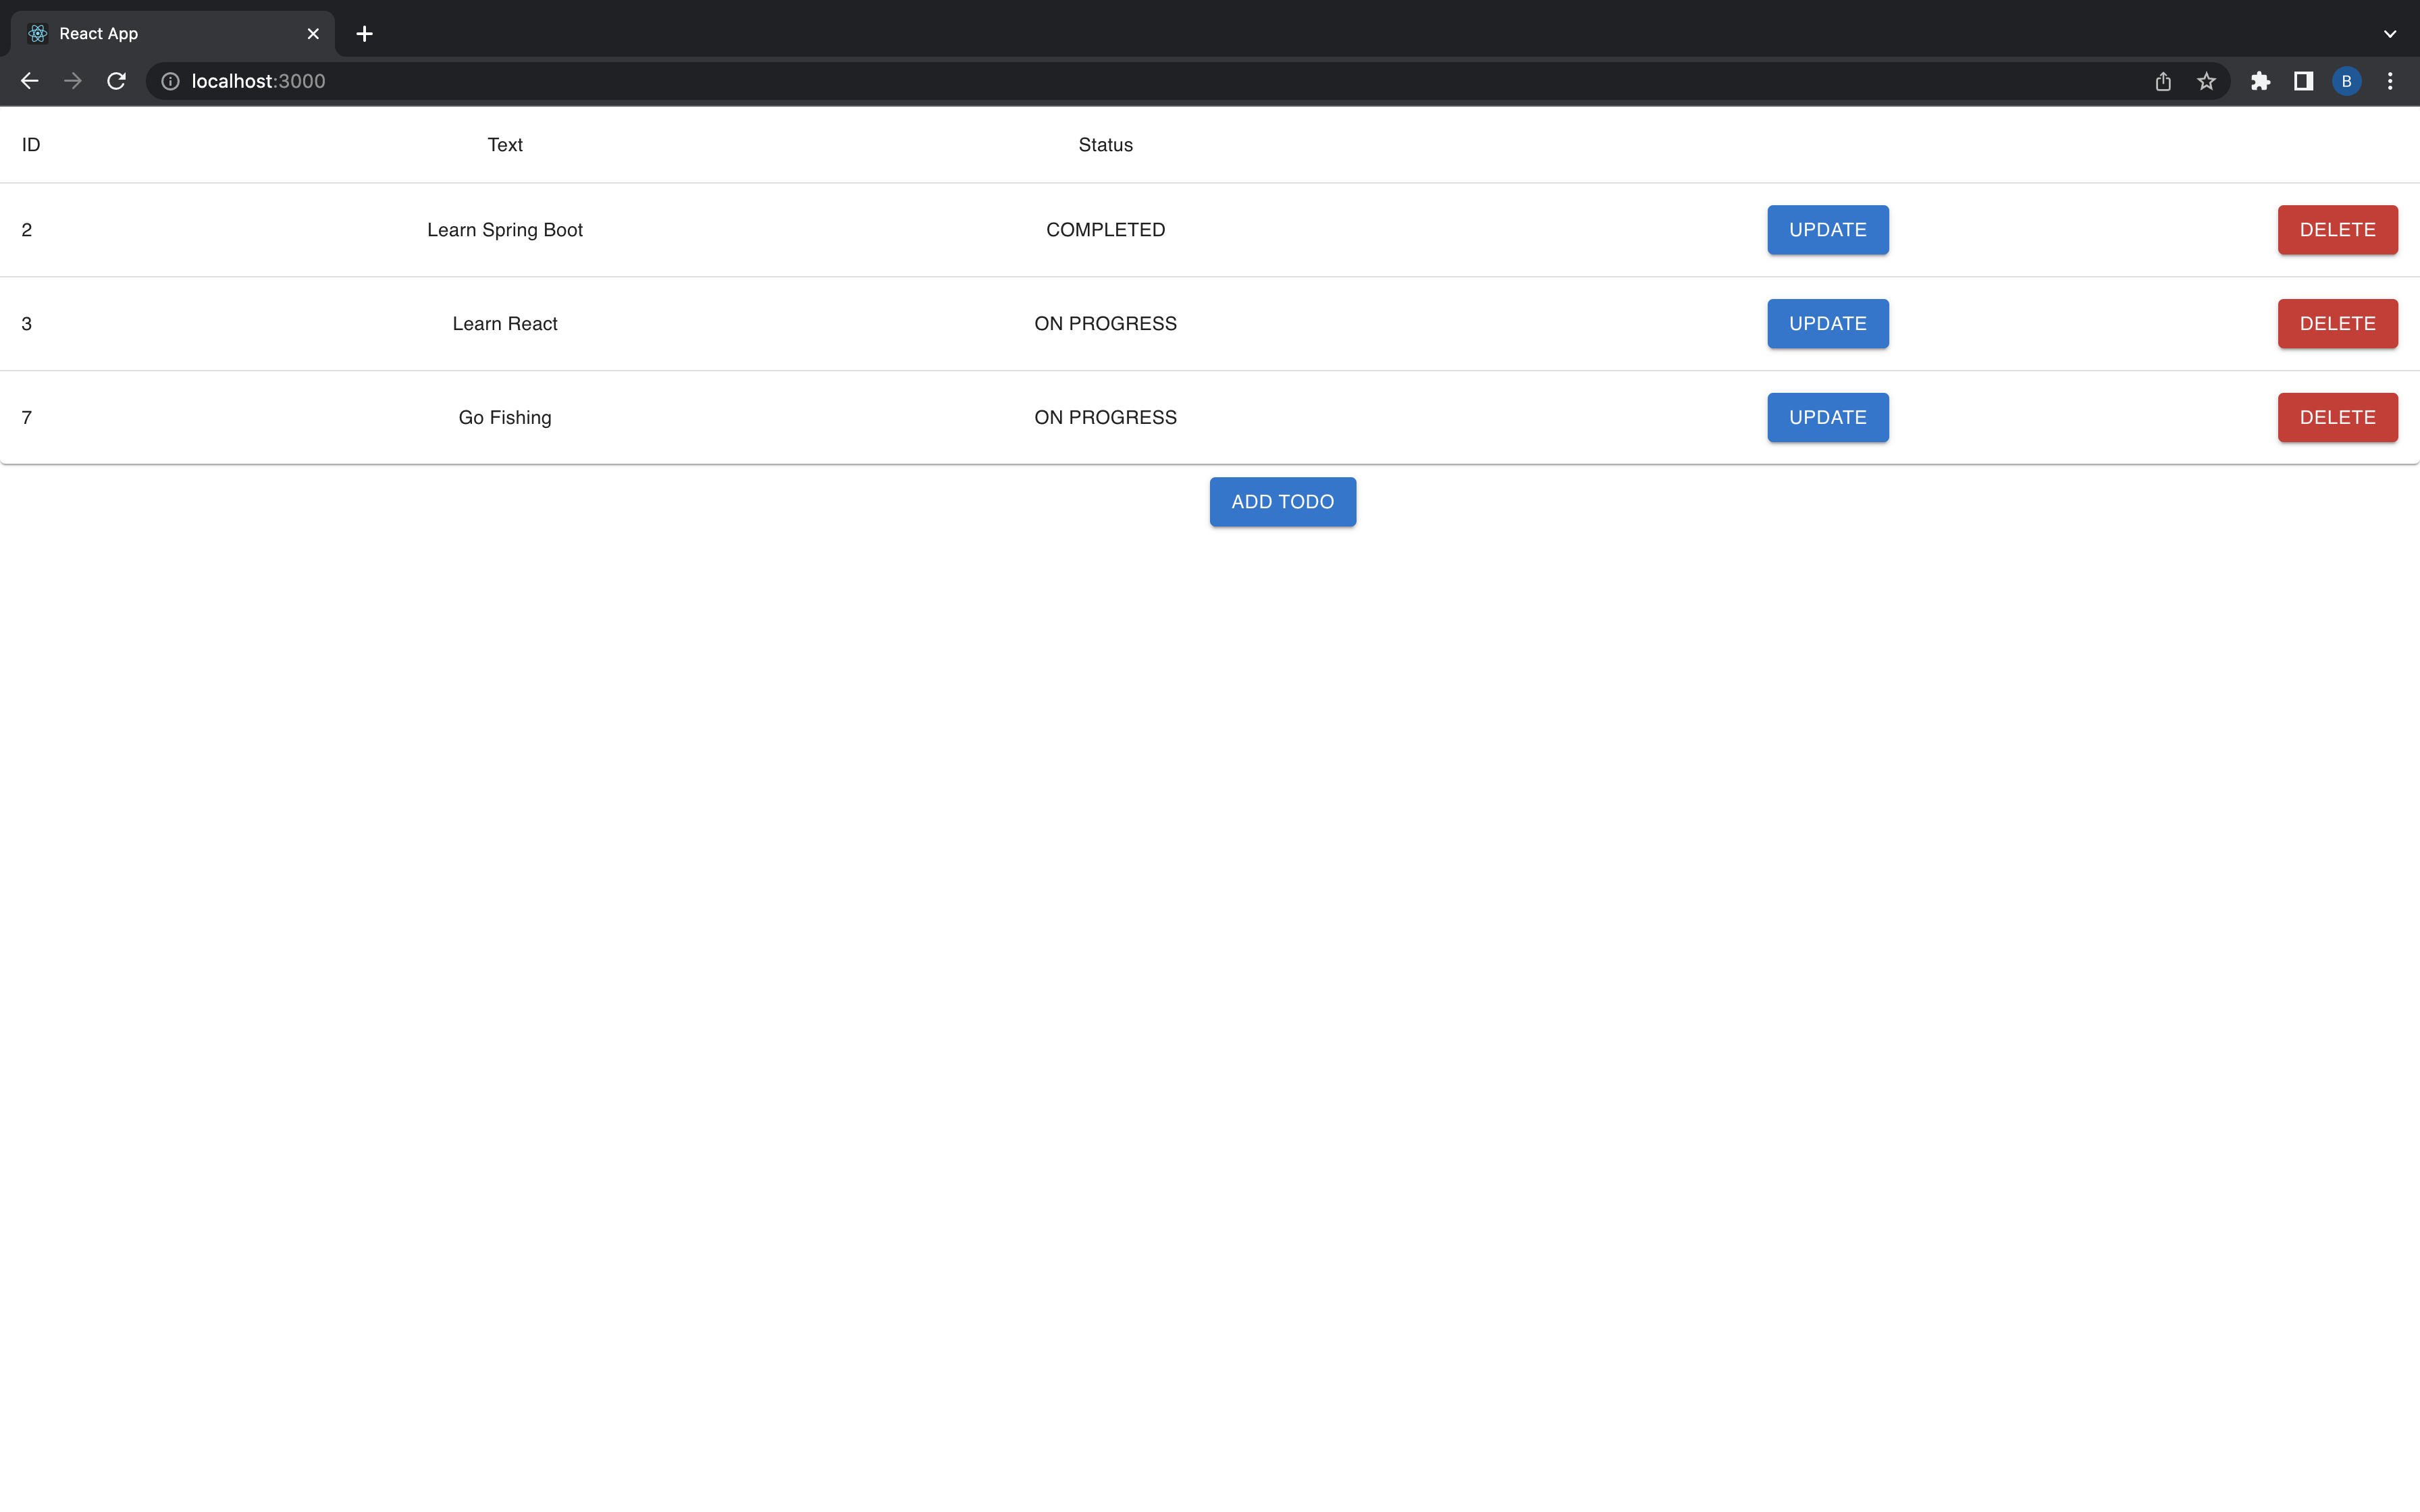Viewport: 2420px width, 1512px height.
Task: Click the profile avatar labeled B
Action: pyautogui.click(x=2345, y=81)
